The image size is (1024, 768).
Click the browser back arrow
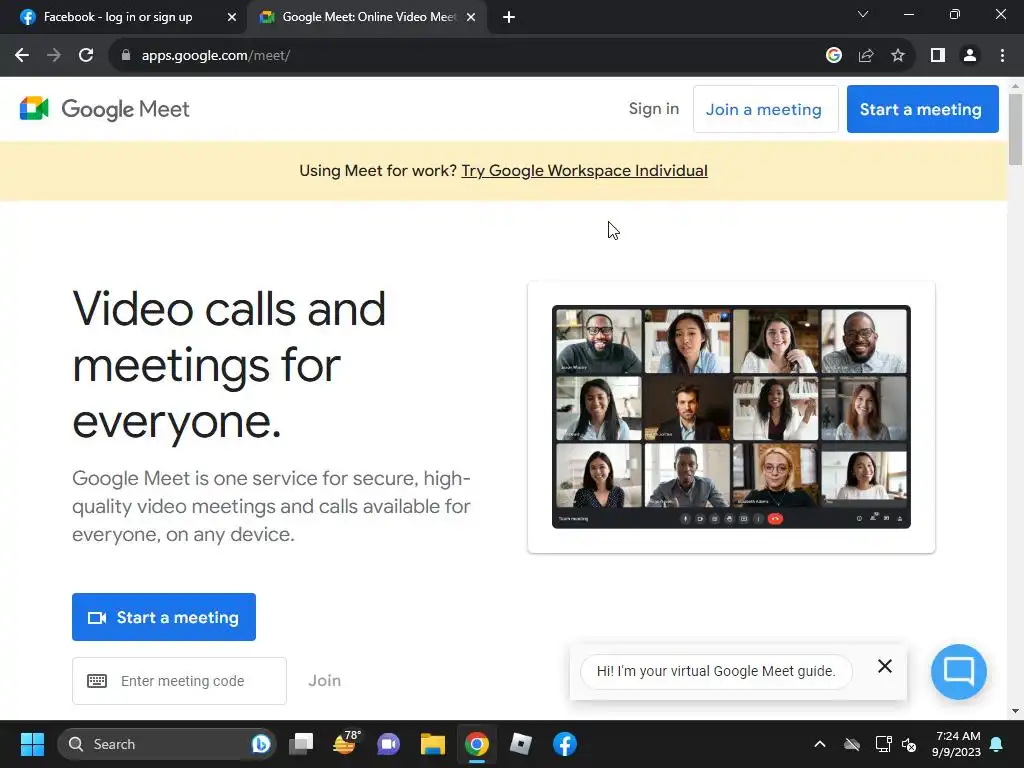(22, 56)
